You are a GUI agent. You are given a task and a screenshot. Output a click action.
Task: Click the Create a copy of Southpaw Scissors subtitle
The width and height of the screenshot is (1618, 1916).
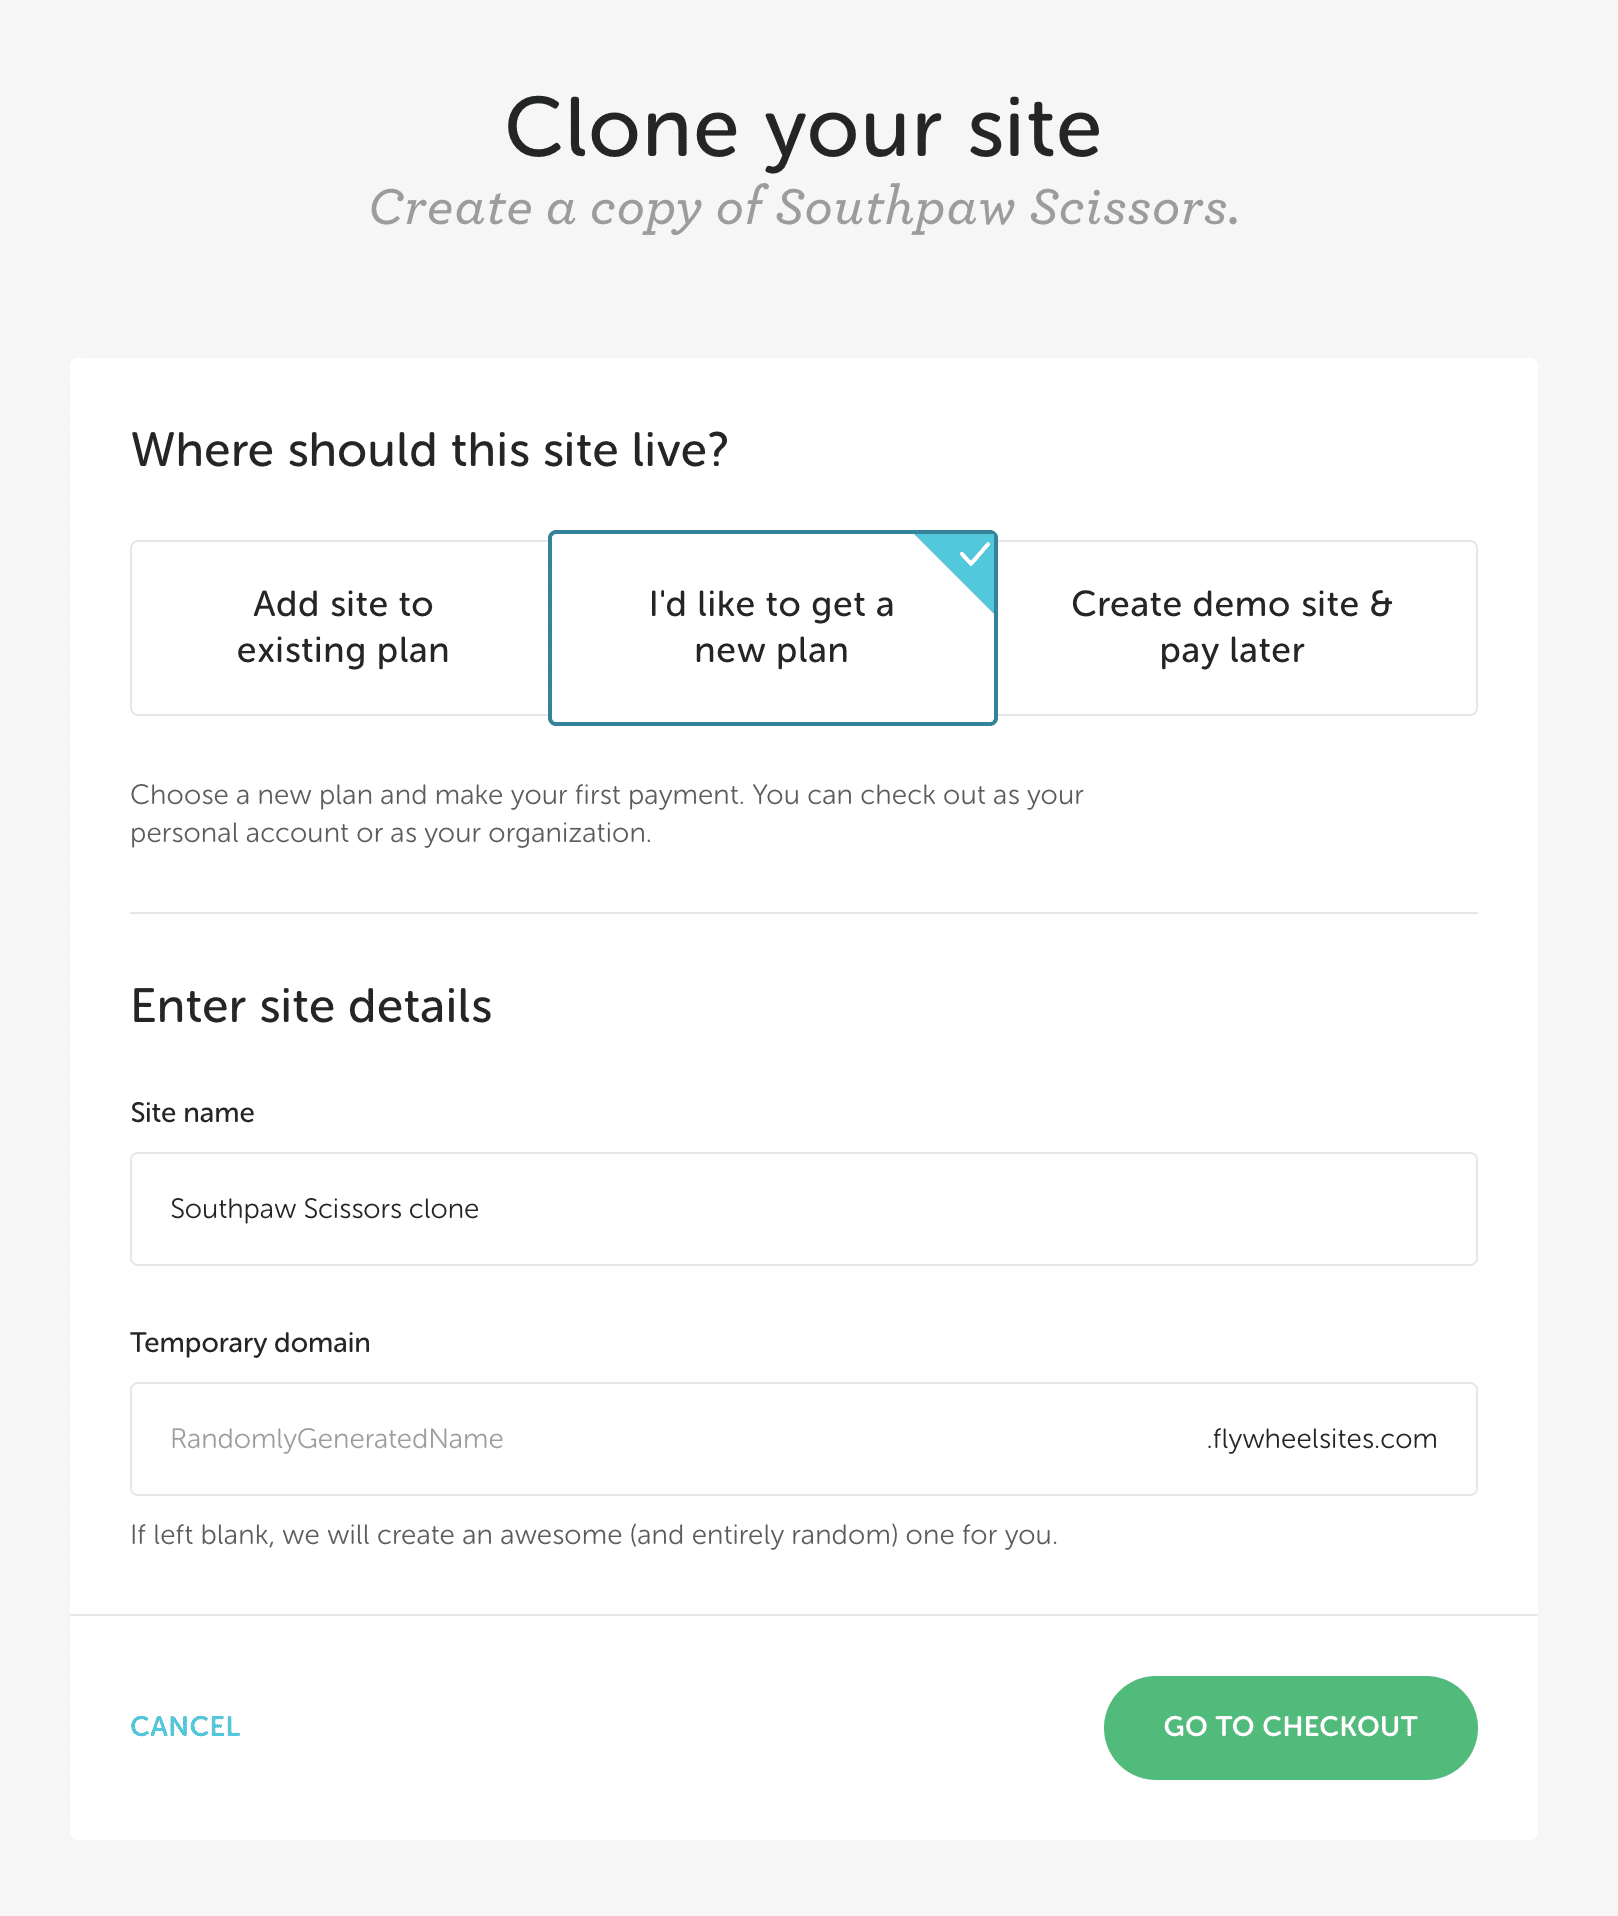804,208
